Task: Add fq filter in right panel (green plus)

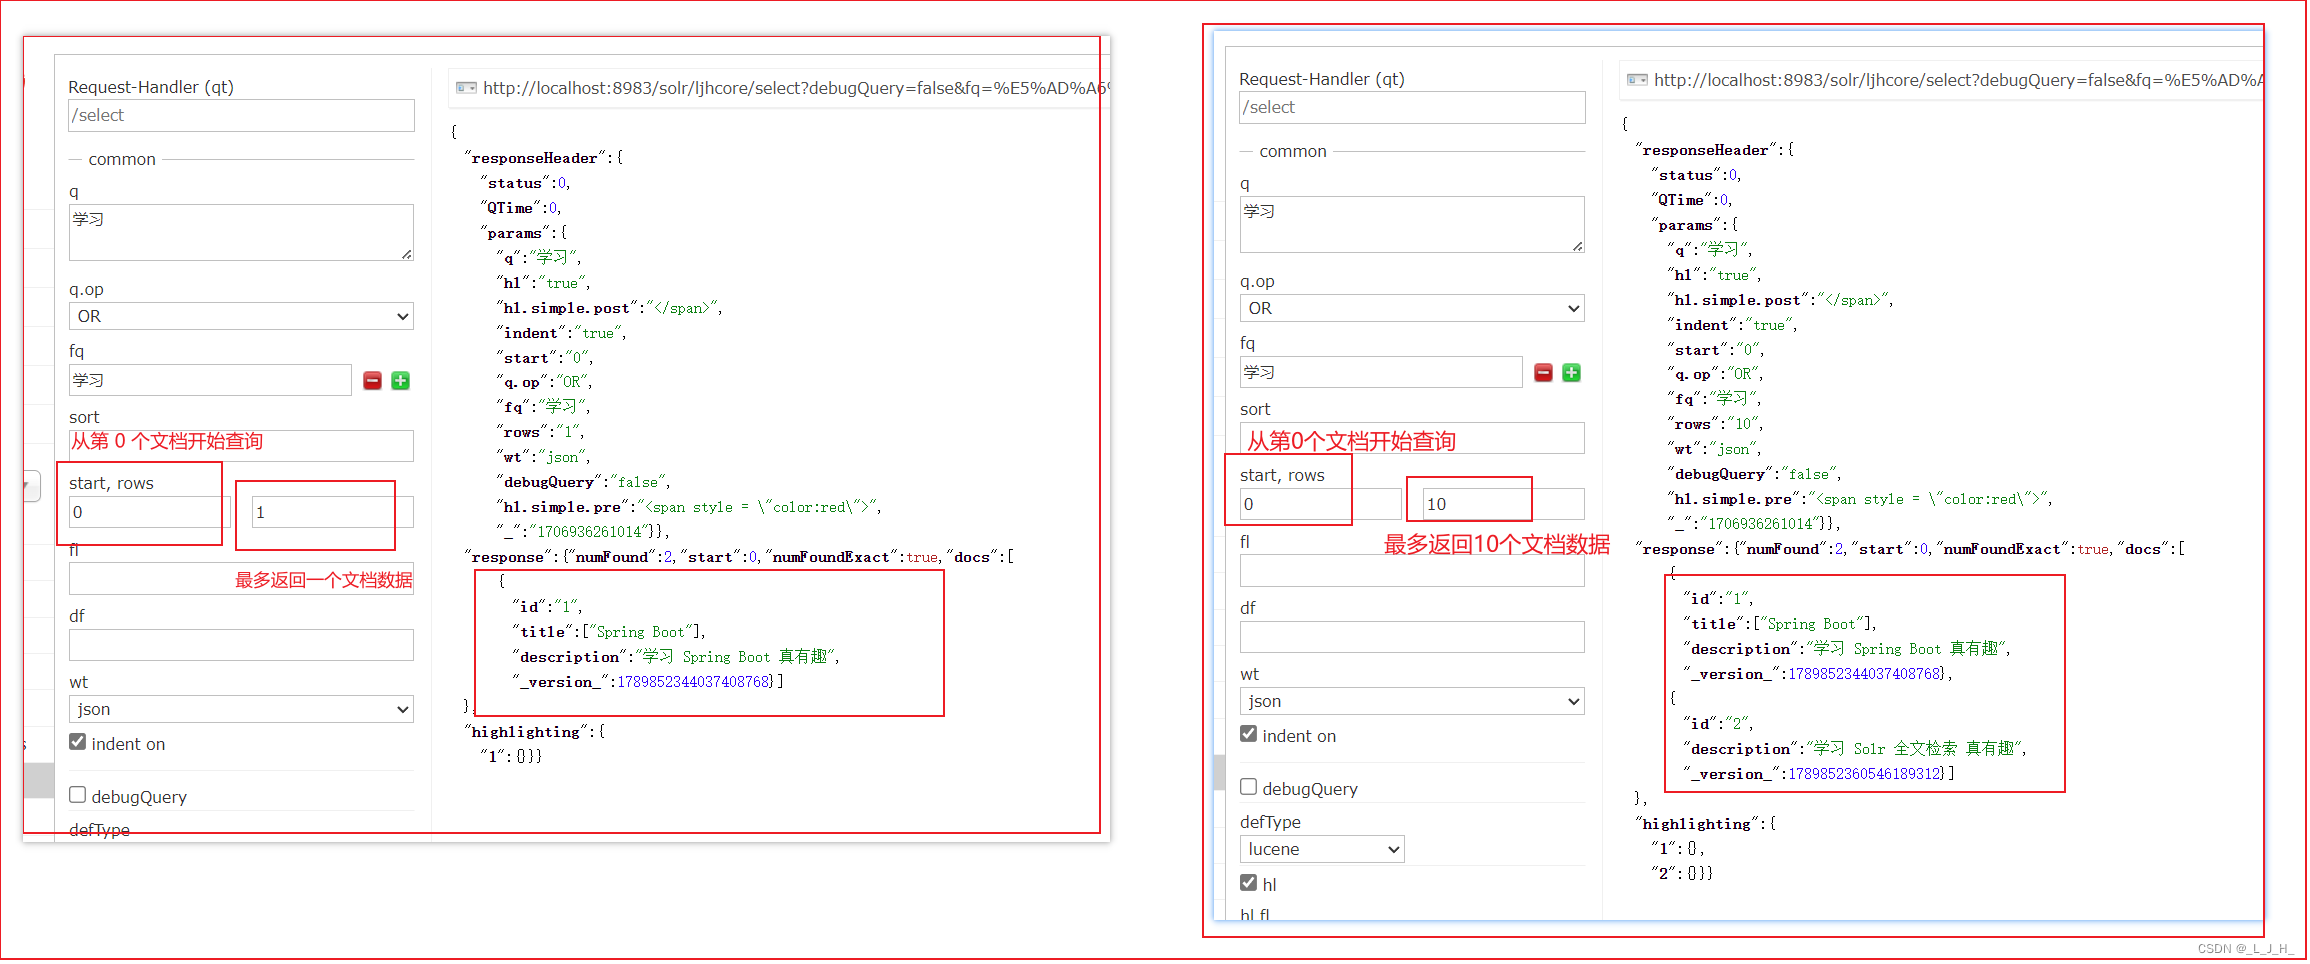Action: pyautogui.click(x=1572, y=373)
